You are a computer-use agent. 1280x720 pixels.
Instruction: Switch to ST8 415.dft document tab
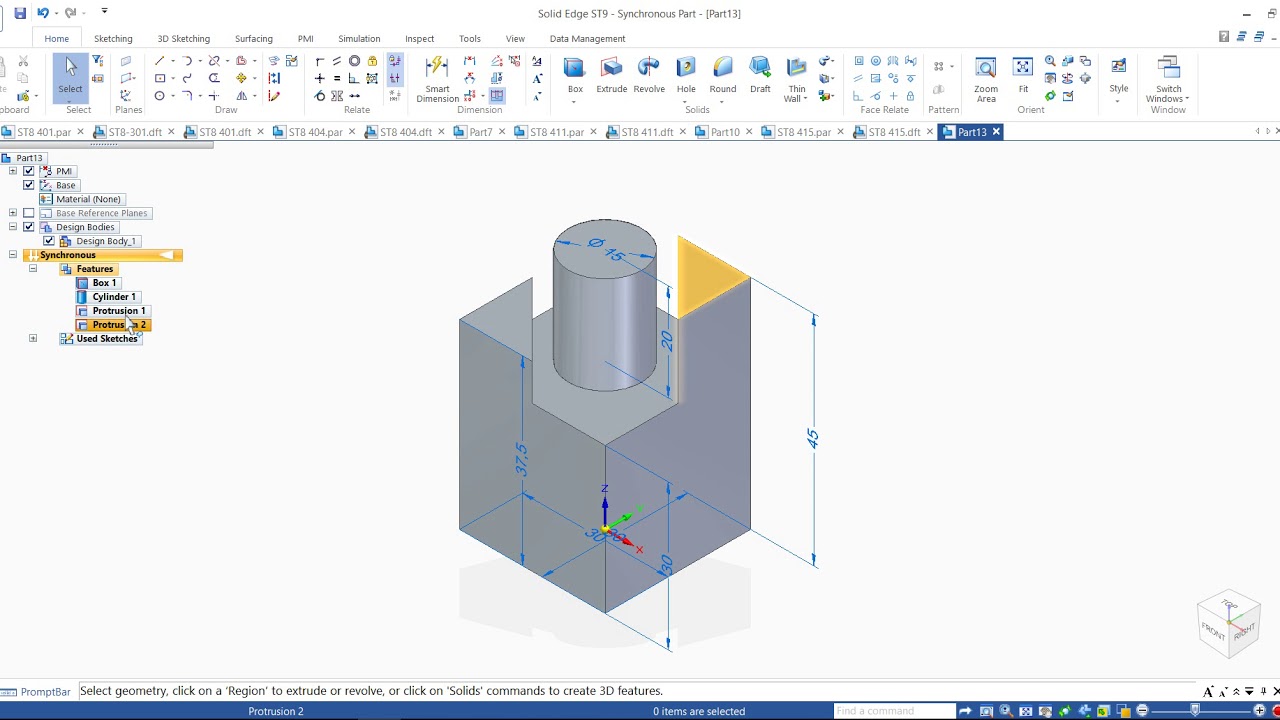[x=894, y=132]
